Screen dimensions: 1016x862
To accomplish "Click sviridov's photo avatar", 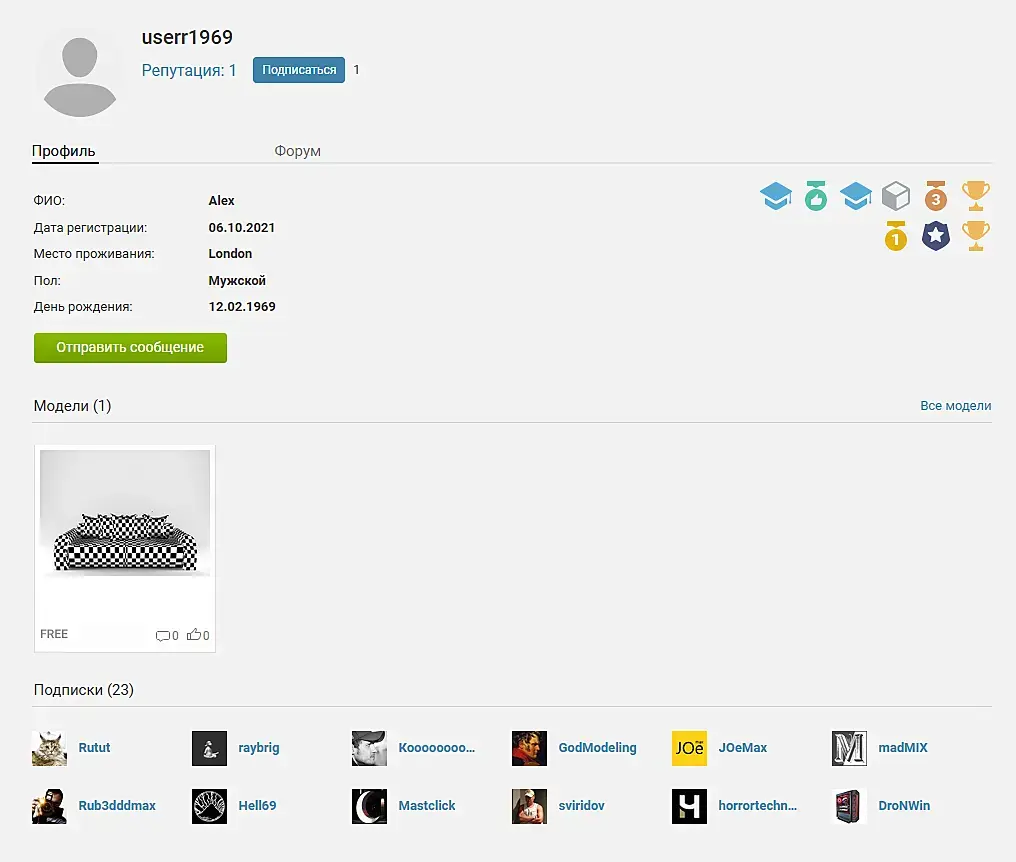I will [529, 806].
